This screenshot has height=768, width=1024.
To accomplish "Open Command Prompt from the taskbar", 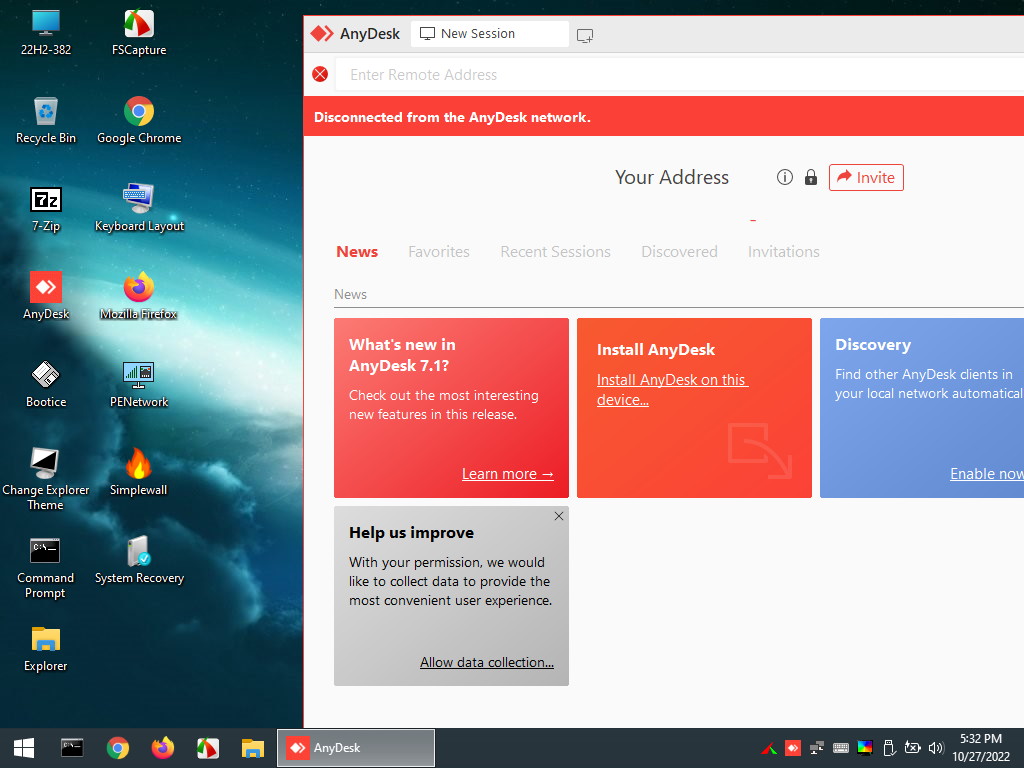I will [72, 748].
